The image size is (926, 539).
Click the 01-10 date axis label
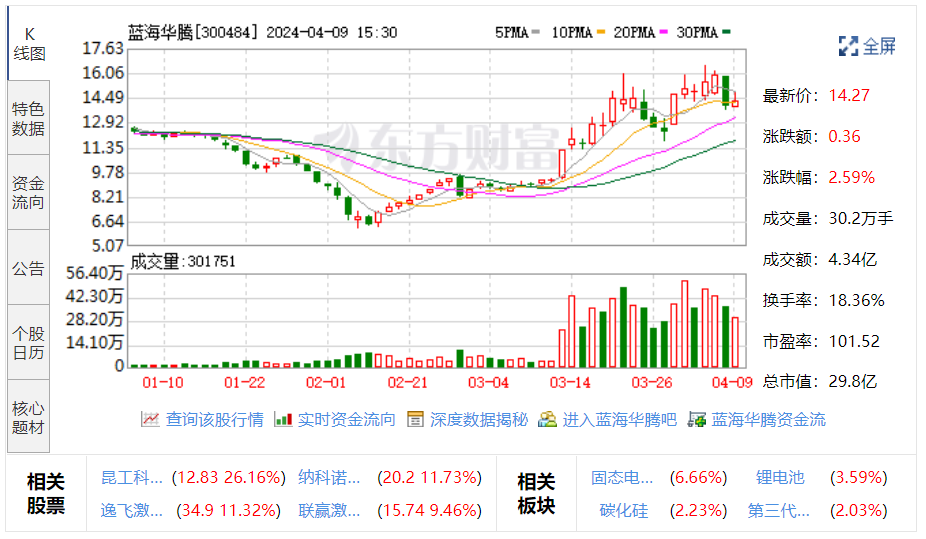click(x=162, y=383)
